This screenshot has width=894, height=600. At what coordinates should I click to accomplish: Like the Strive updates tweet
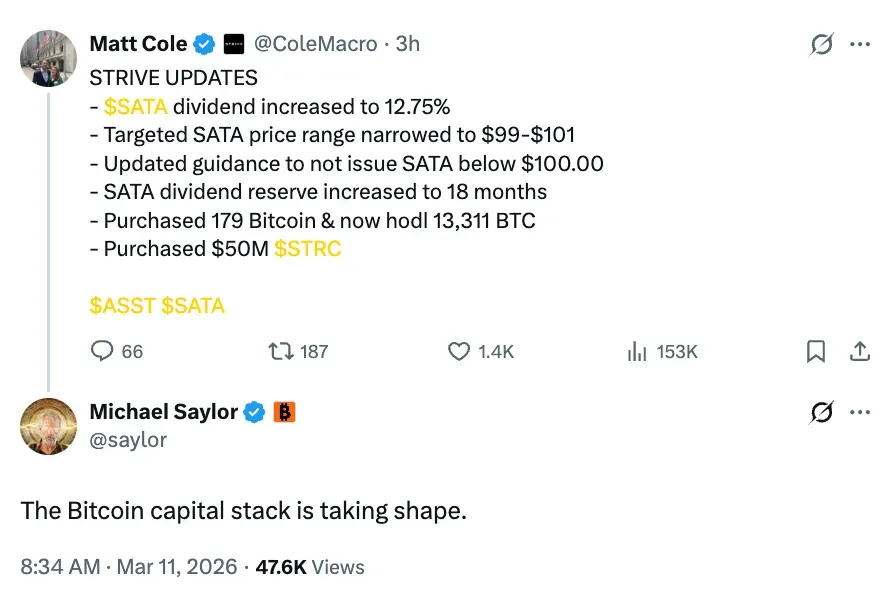pyautogui.click(x=459, y=351)
